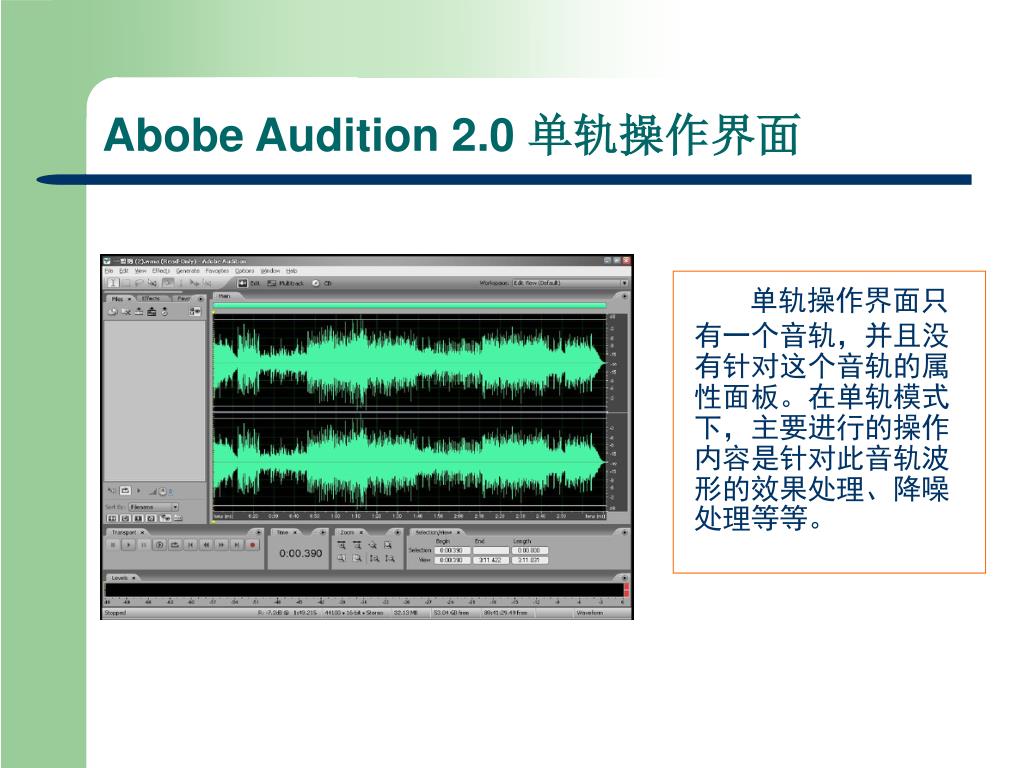Image resolution: width=1024 pixels, height=768 pixels.
Task: Open the Window menu
Action: tap(270, 271)
